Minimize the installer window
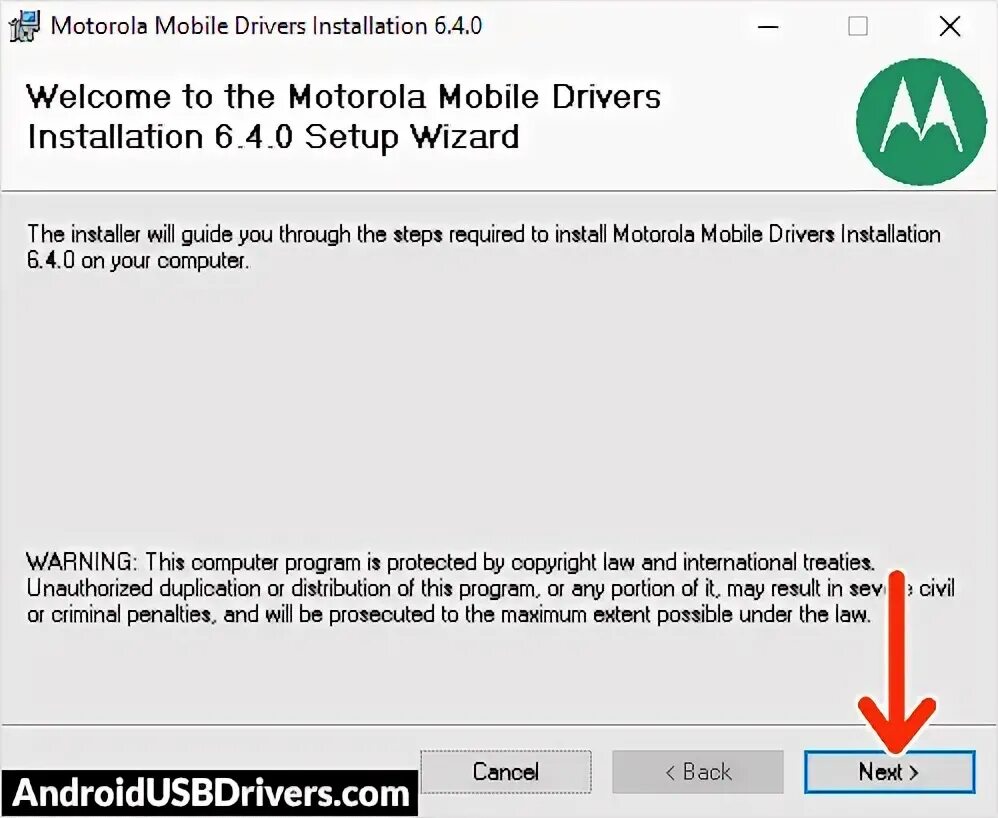The width and height of the screenshot is (998, 818). [768, 27]
